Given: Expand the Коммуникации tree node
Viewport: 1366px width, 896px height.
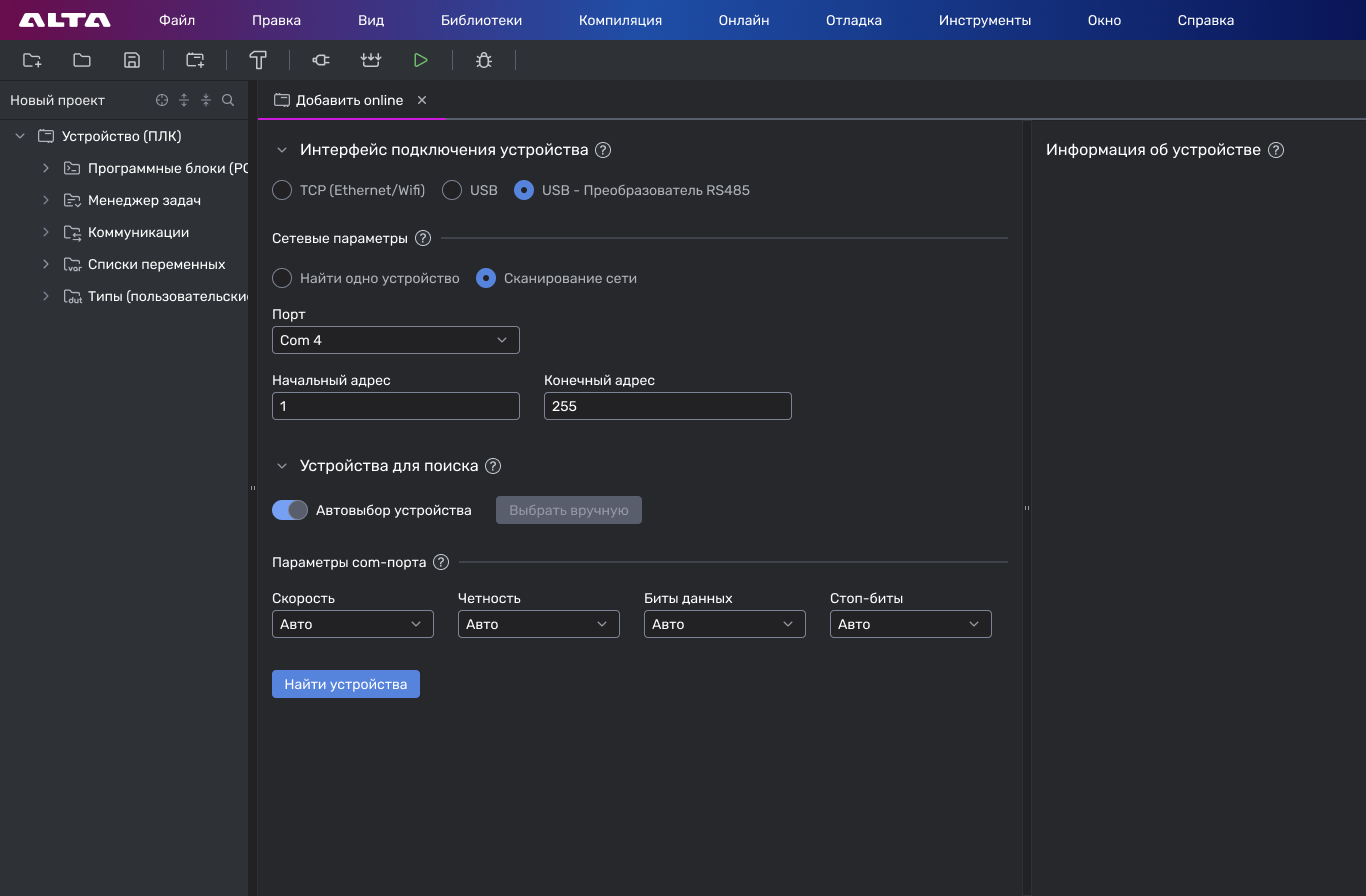Looking at the screenshot, I should point(46,232).
